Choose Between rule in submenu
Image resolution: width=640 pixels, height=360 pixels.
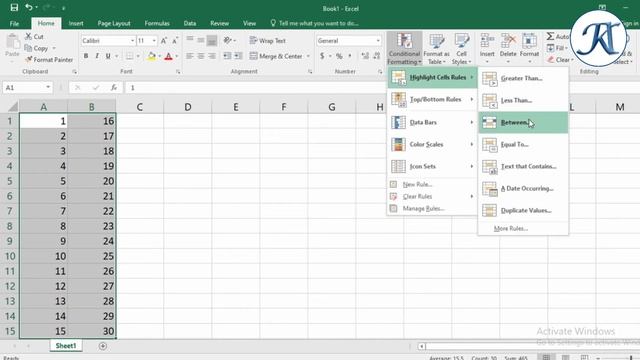pyautogui.click(x=523, y=122)
